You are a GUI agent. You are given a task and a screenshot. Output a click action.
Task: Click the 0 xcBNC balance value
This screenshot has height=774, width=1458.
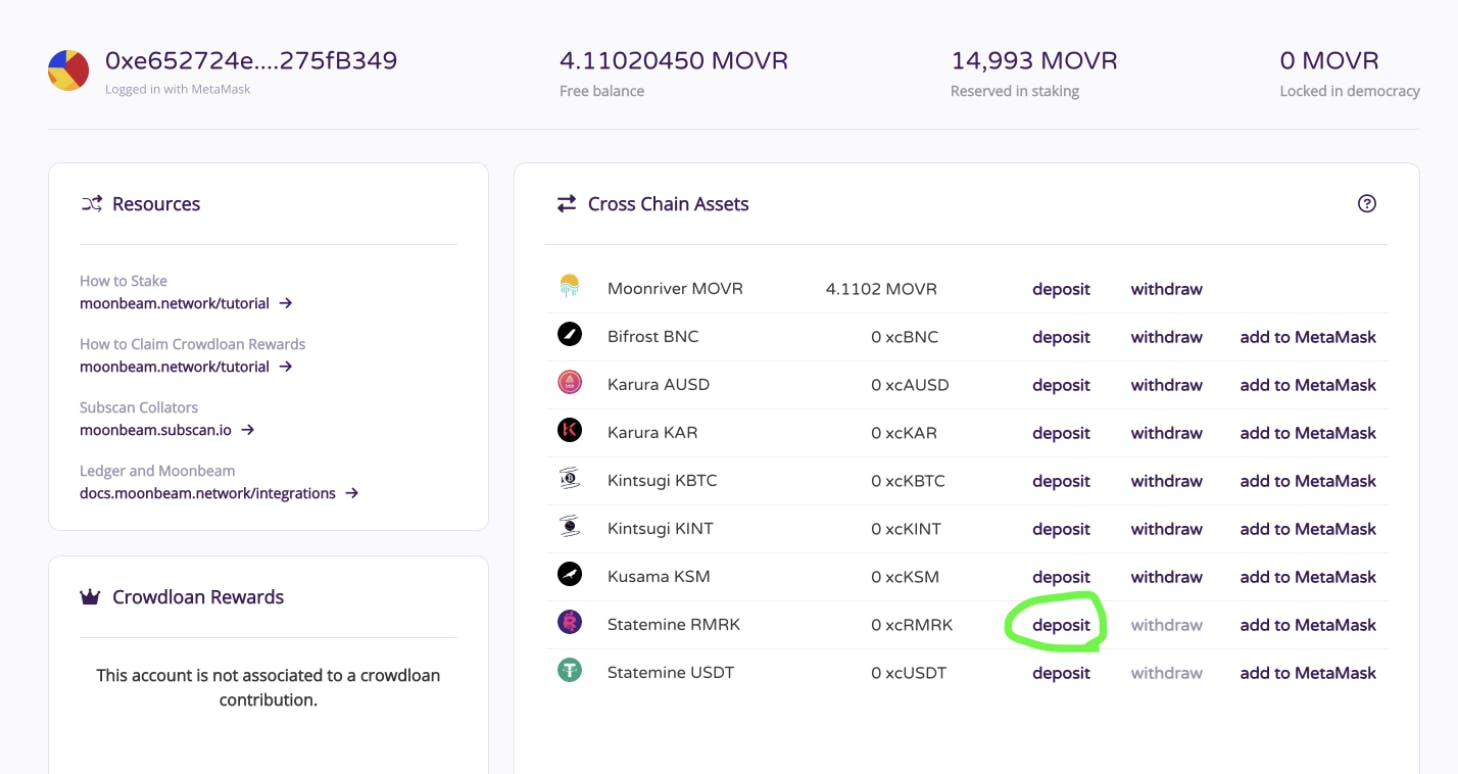905,337
